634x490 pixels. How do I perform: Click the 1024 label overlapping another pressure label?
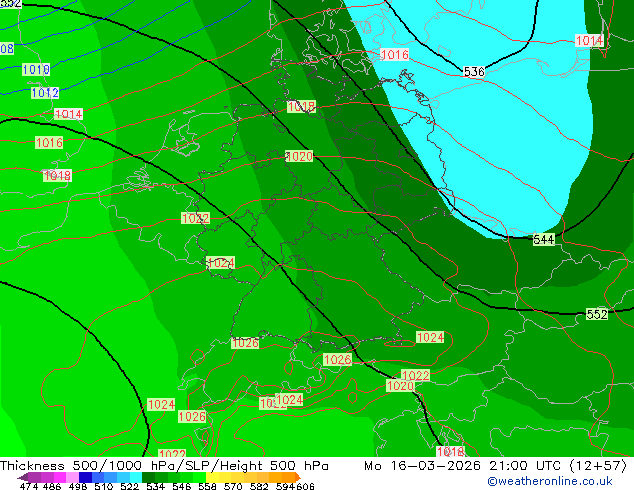(289, 400)
